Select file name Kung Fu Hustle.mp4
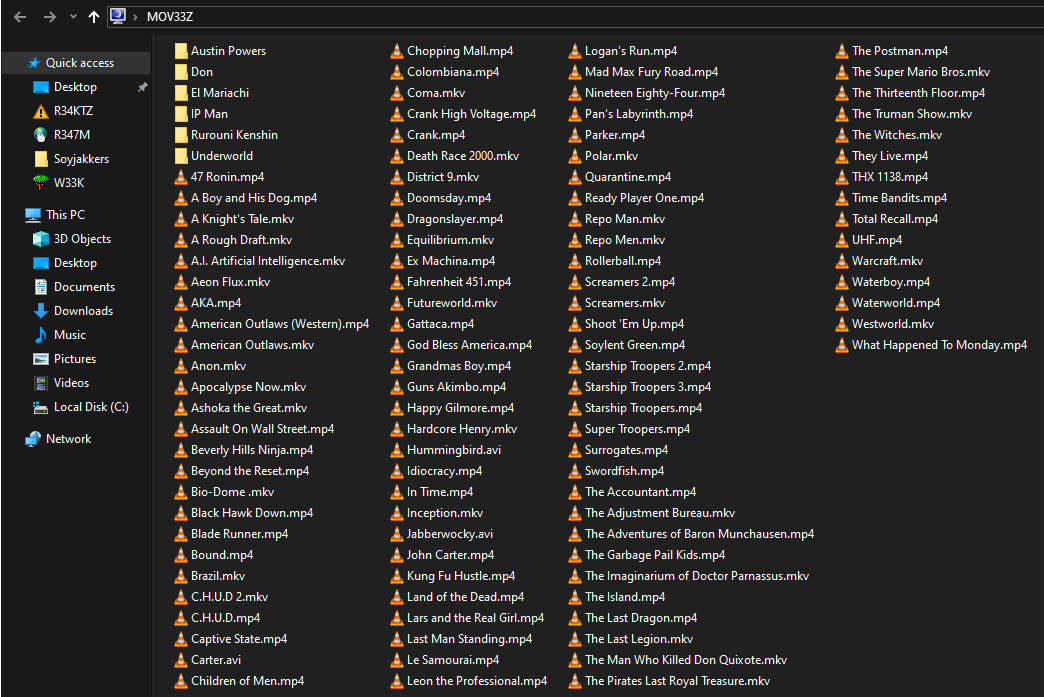 pos(461,576)
